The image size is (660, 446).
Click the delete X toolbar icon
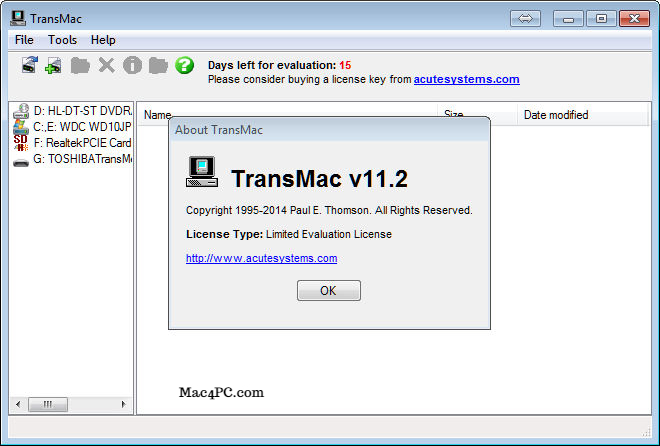pos(106,65)
